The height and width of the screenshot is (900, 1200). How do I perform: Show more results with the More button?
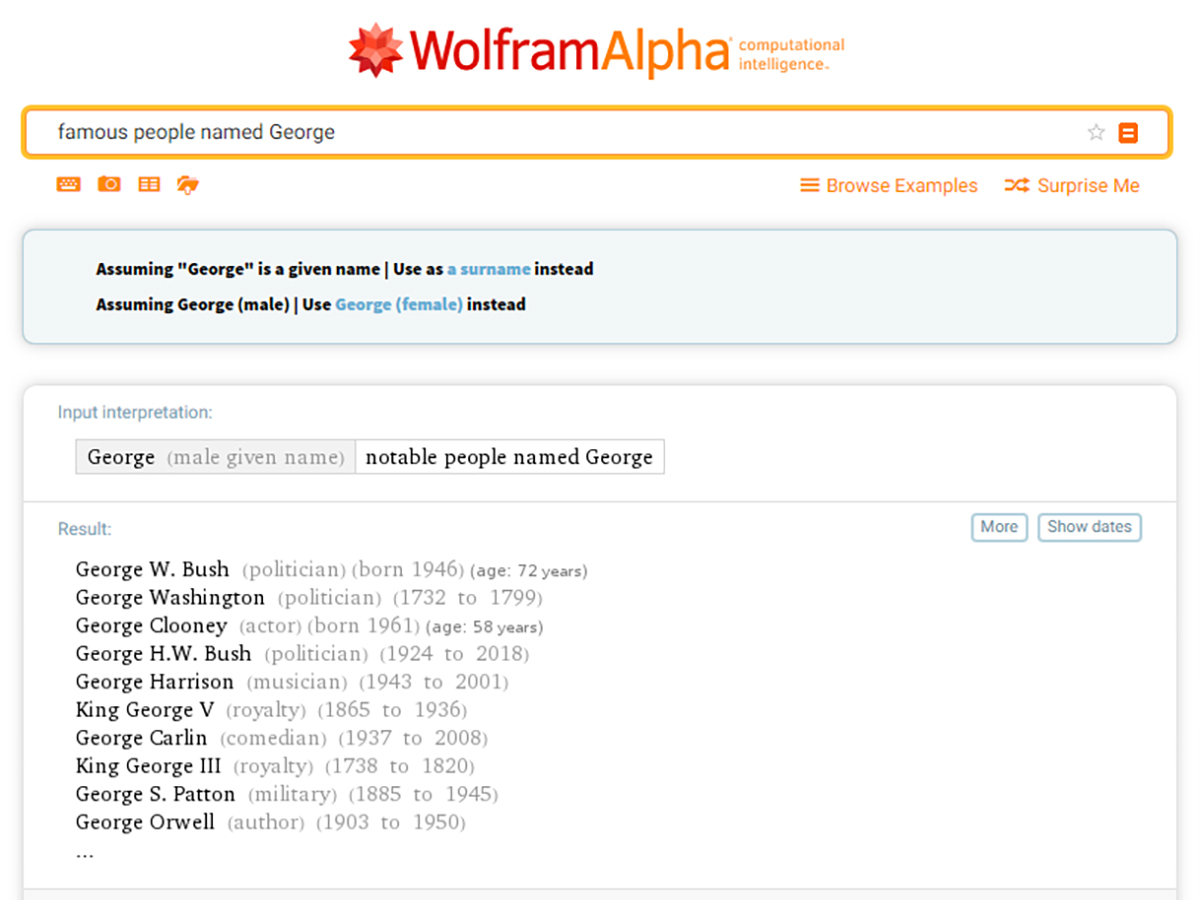point(998,527)
